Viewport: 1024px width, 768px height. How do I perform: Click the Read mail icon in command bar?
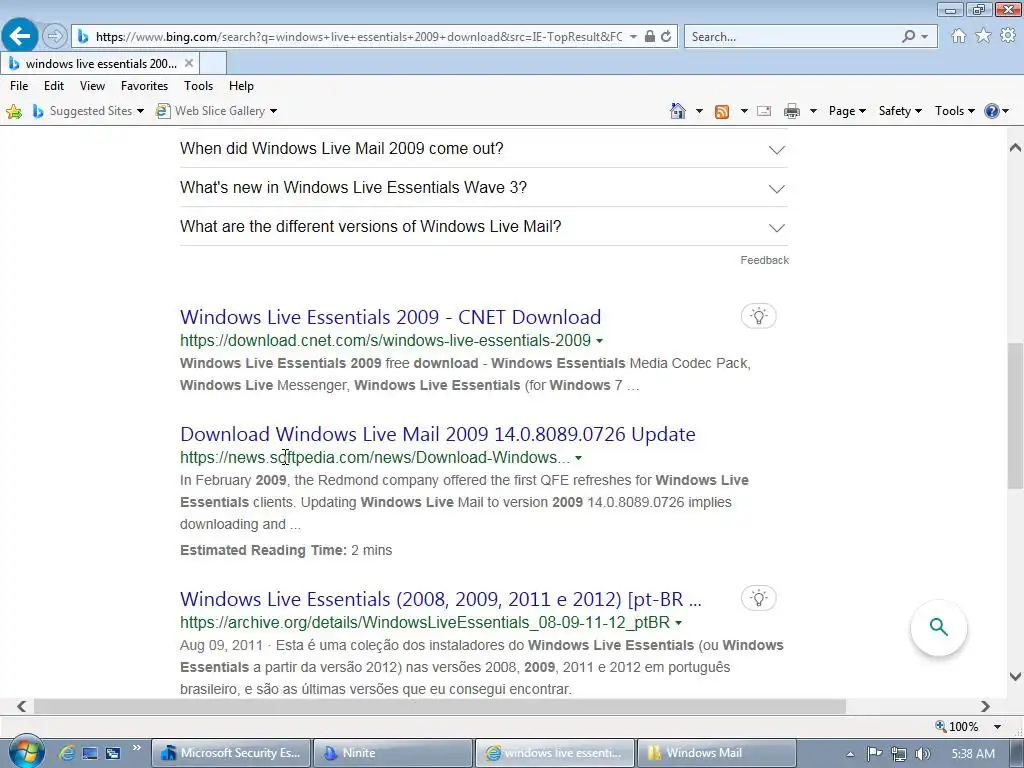pyautogui.click(x=764, y=111)
